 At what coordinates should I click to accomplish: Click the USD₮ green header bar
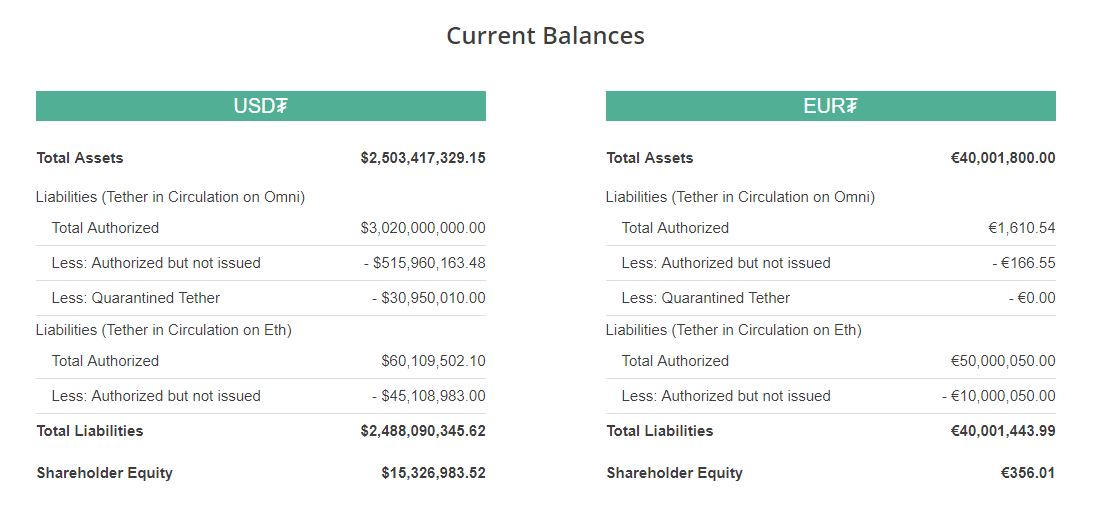coord(260,106)
